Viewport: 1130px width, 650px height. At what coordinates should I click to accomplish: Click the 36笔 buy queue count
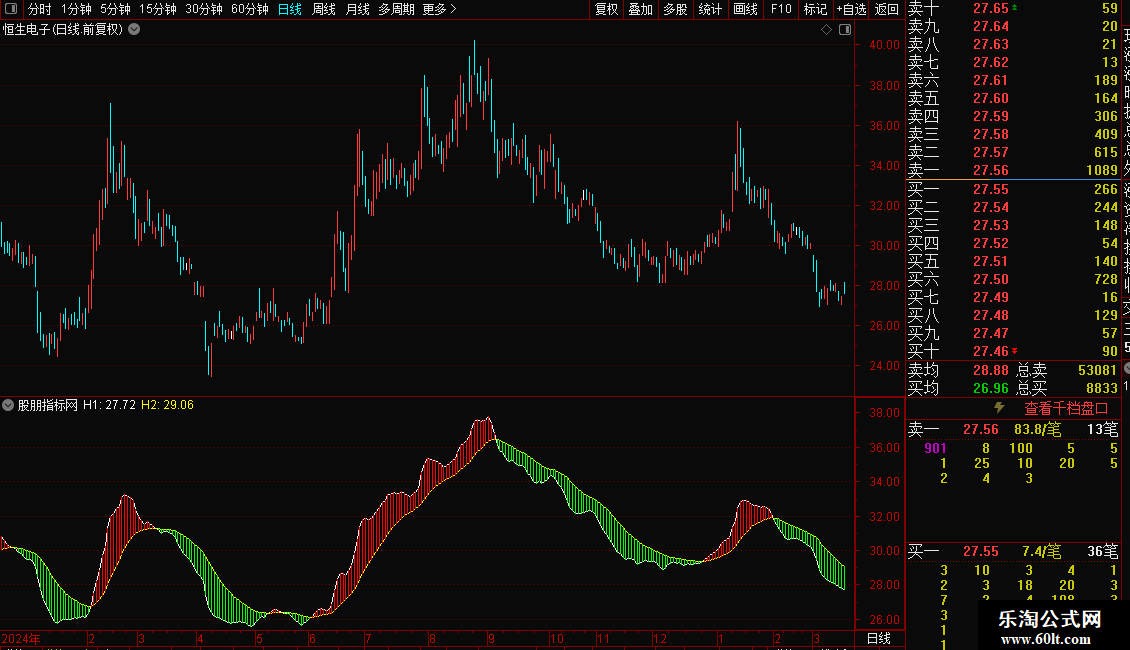(1103, 551)
